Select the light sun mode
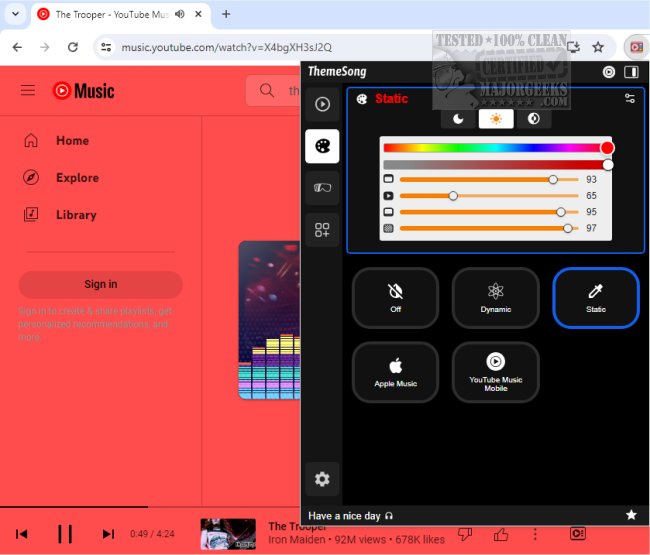The height and width of the screenshot is (555, 650). (x=496, y=119)
